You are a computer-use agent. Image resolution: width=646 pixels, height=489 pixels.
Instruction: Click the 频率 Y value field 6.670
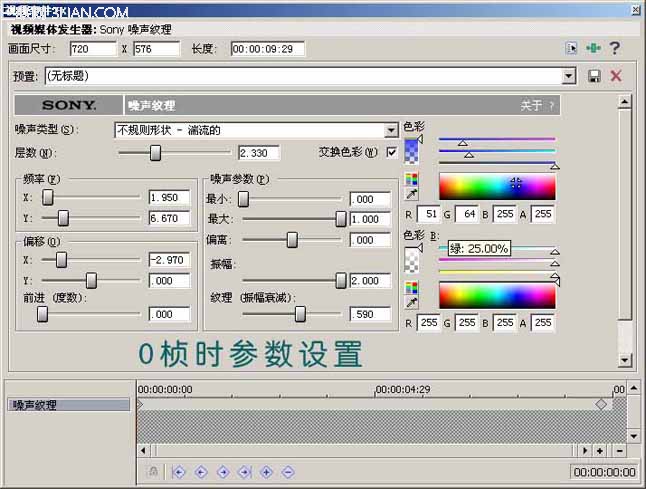pyautogui.click(x=169, y=218)
